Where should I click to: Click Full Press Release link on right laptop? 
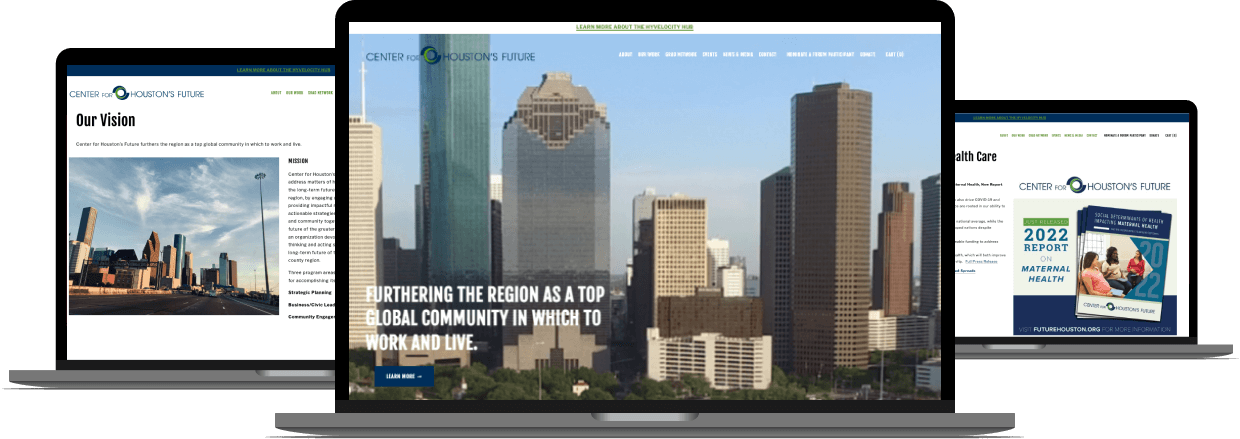[981, 262]
